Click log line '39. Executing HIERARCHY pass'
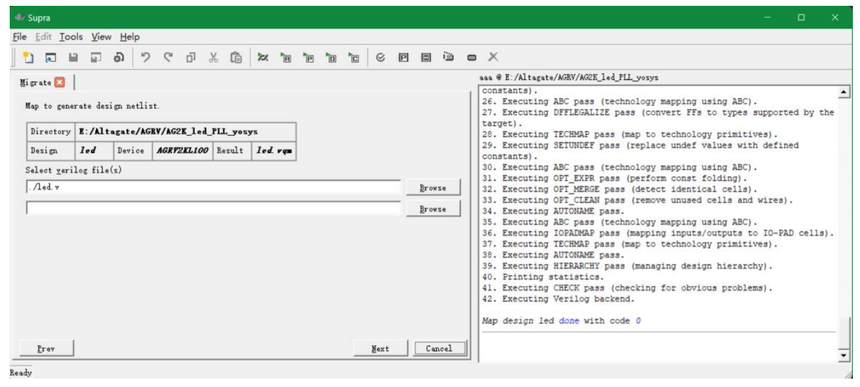 (x=627, y=266)
